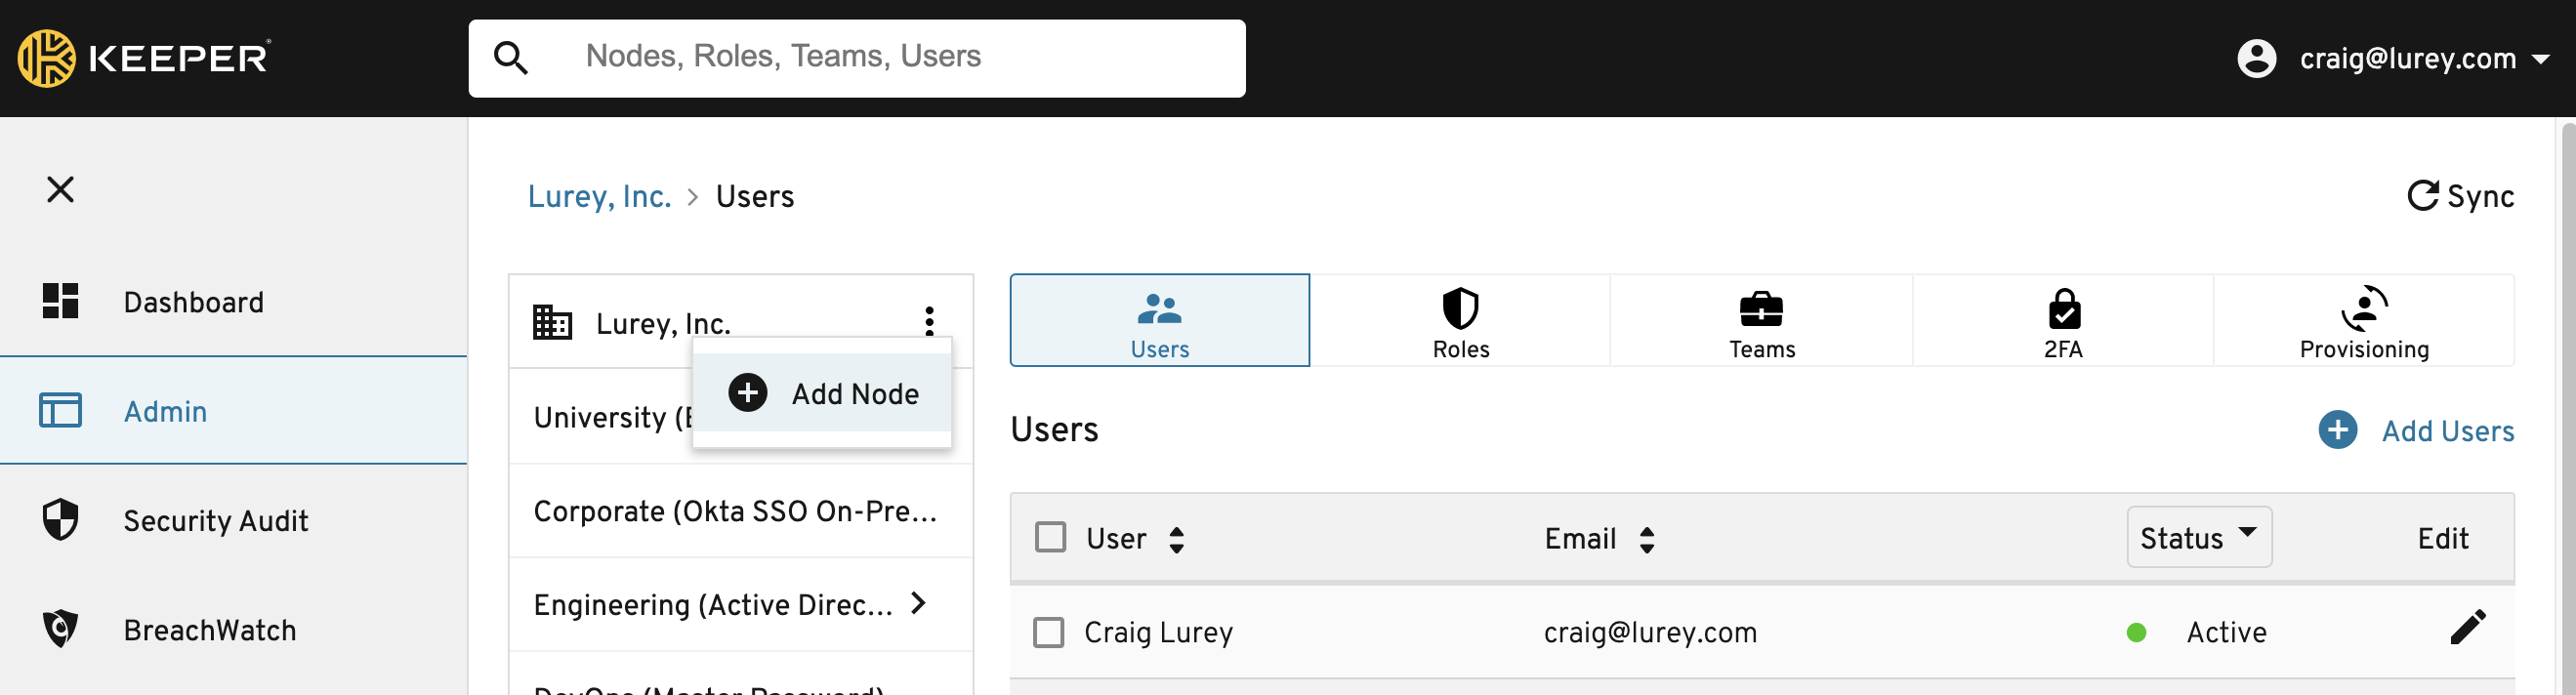Click the BreachWatch shield icon
This screenshot has height=695, width=2576.
pos(60,629)
